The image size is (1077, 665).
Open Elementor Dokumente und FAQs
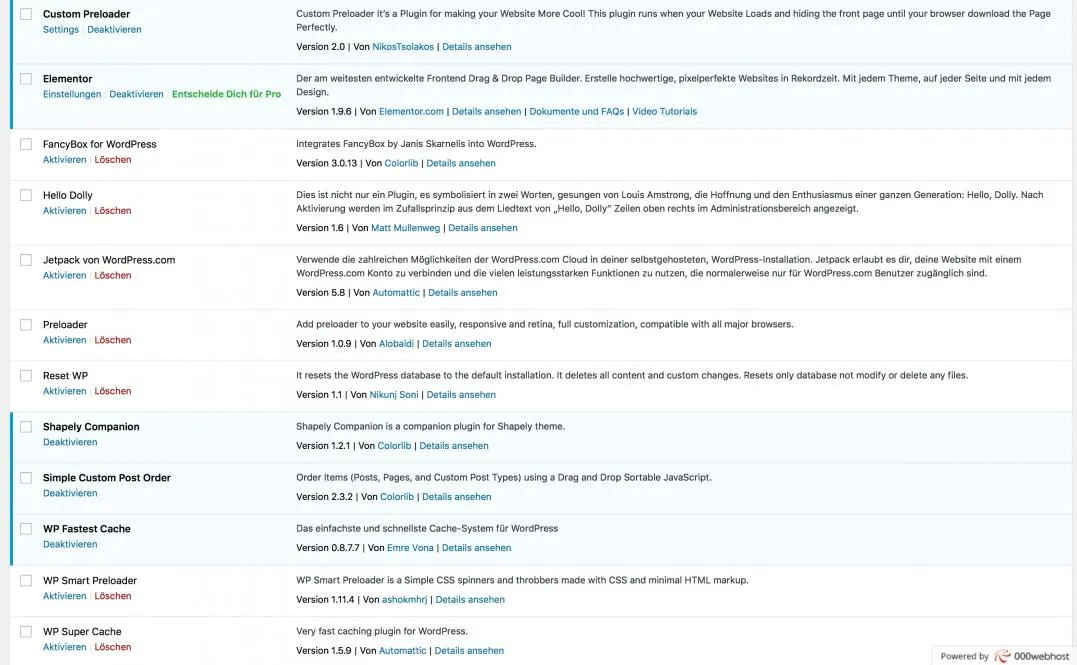576,111
